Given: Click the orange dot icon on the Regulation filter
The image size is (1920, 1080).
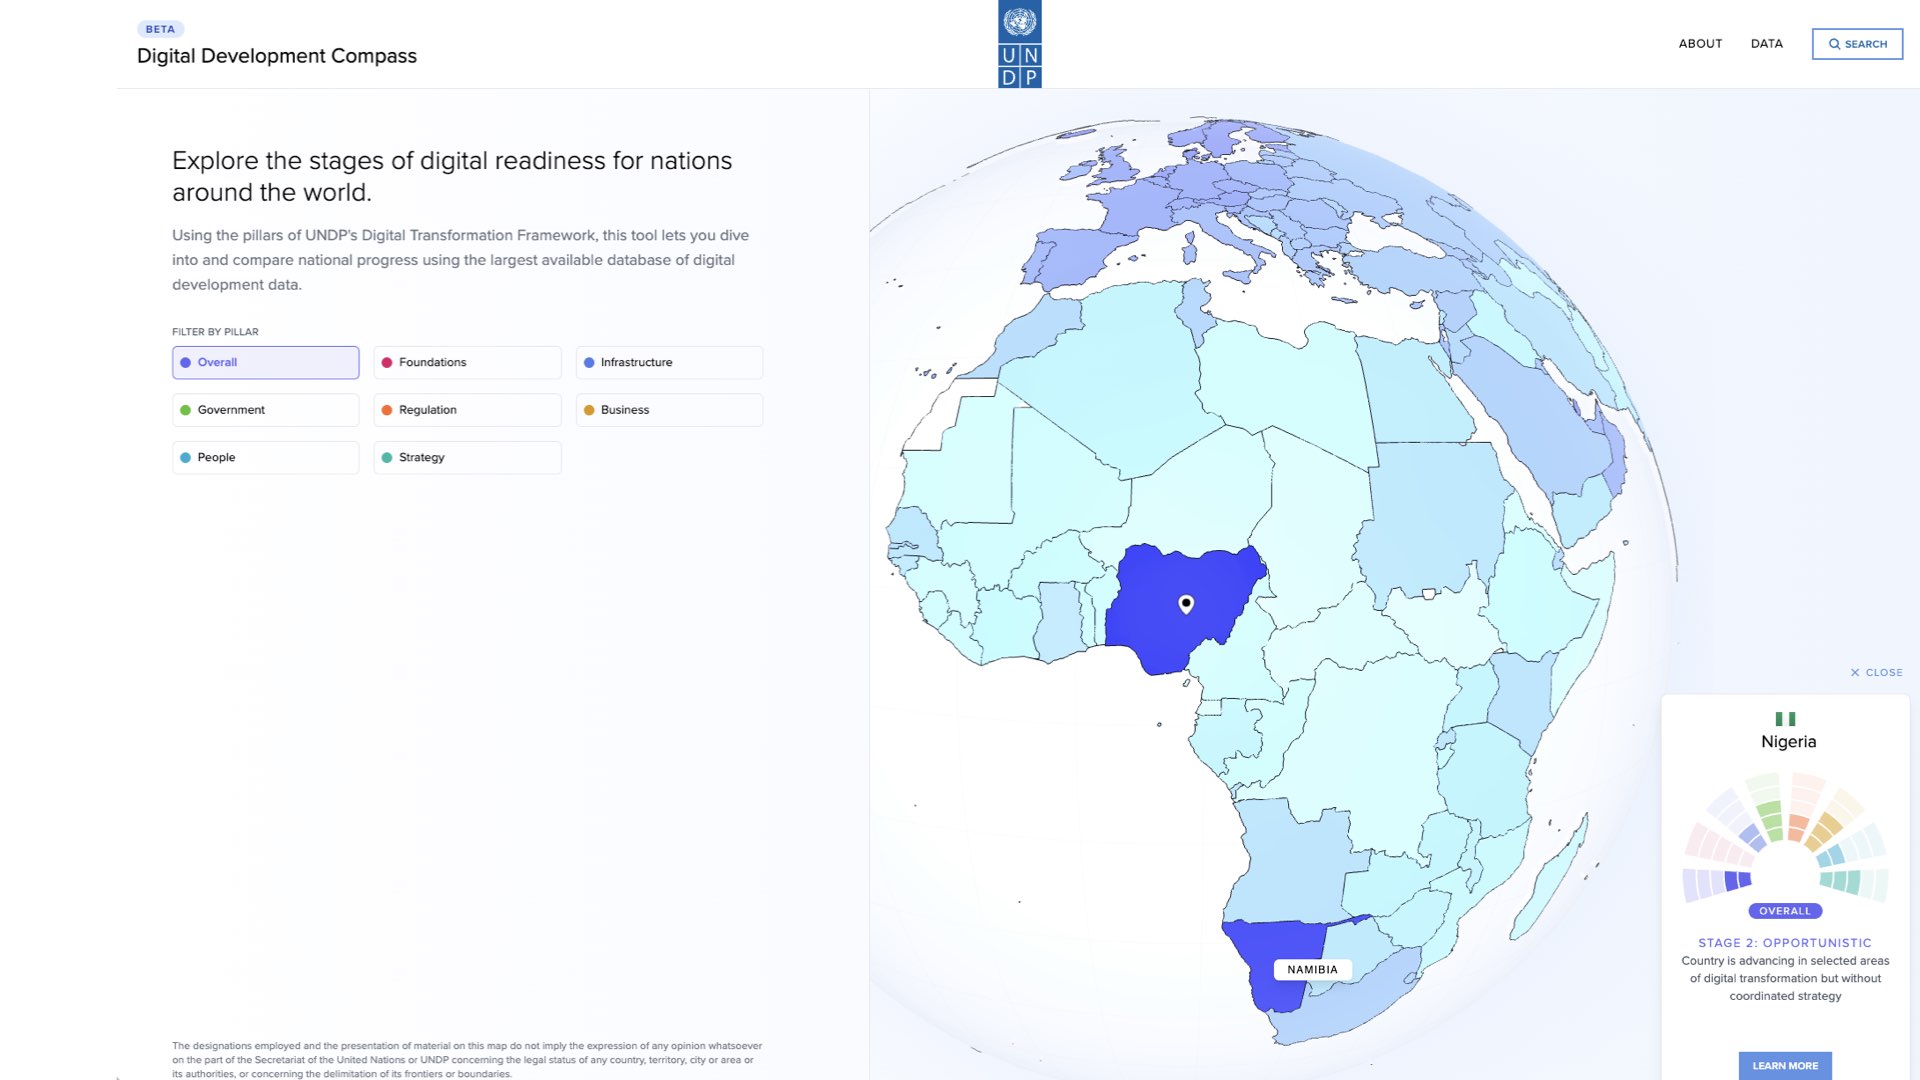Looking at the screenshot, I should coord(388,409).
